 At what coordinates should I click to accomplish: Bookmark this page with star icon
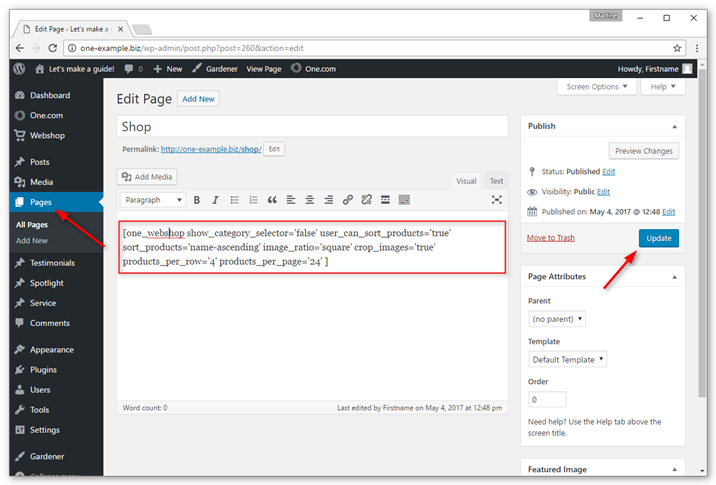pyautogui.click(x=677, y=48)
